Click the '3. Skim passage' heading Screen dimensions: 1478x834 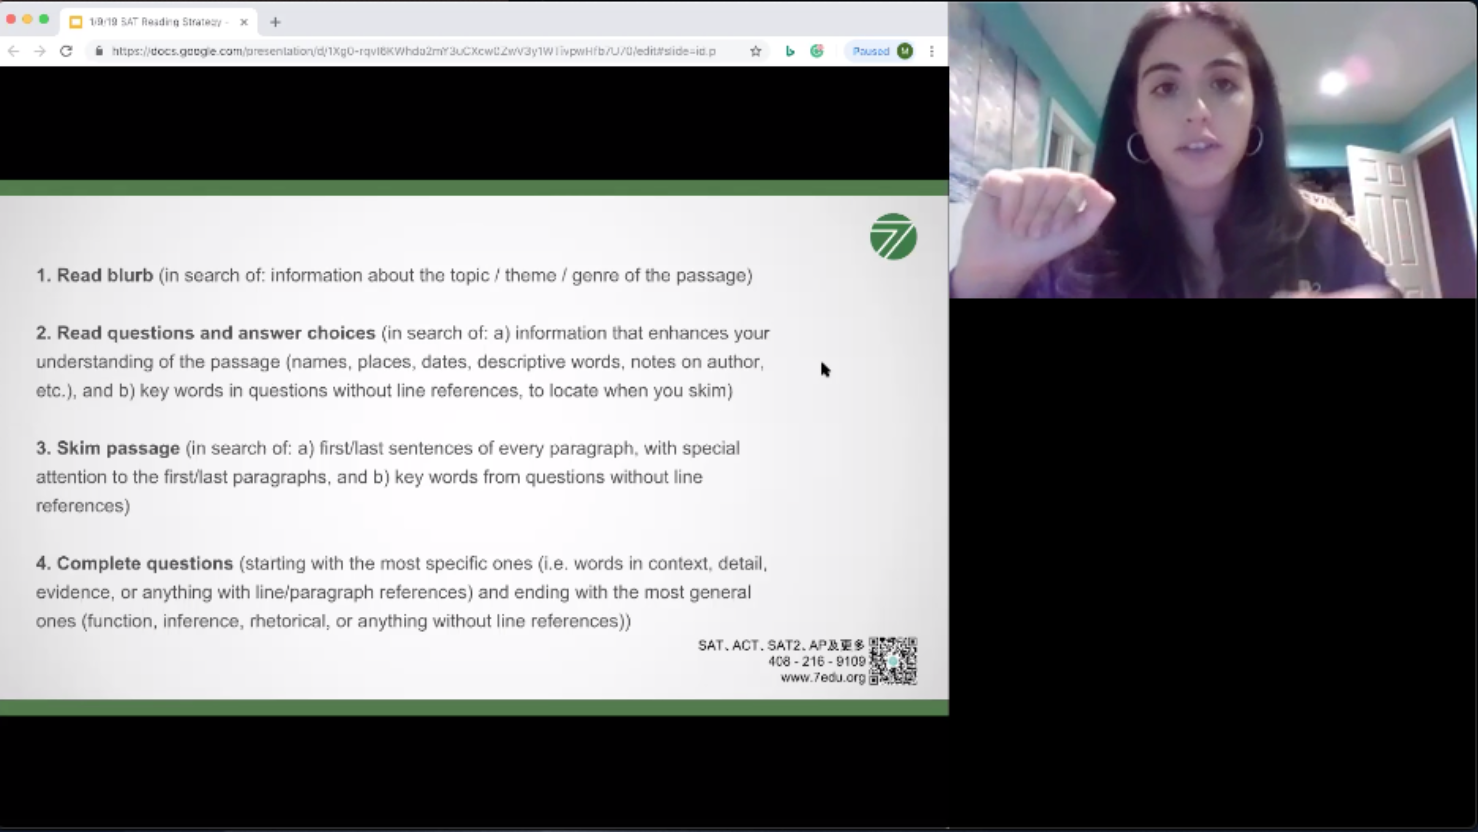coord(108,448)
